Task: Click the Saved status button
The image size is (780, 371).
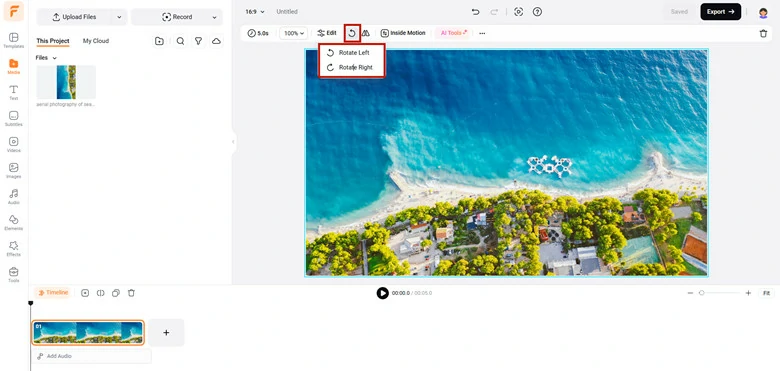Action: 679,12
